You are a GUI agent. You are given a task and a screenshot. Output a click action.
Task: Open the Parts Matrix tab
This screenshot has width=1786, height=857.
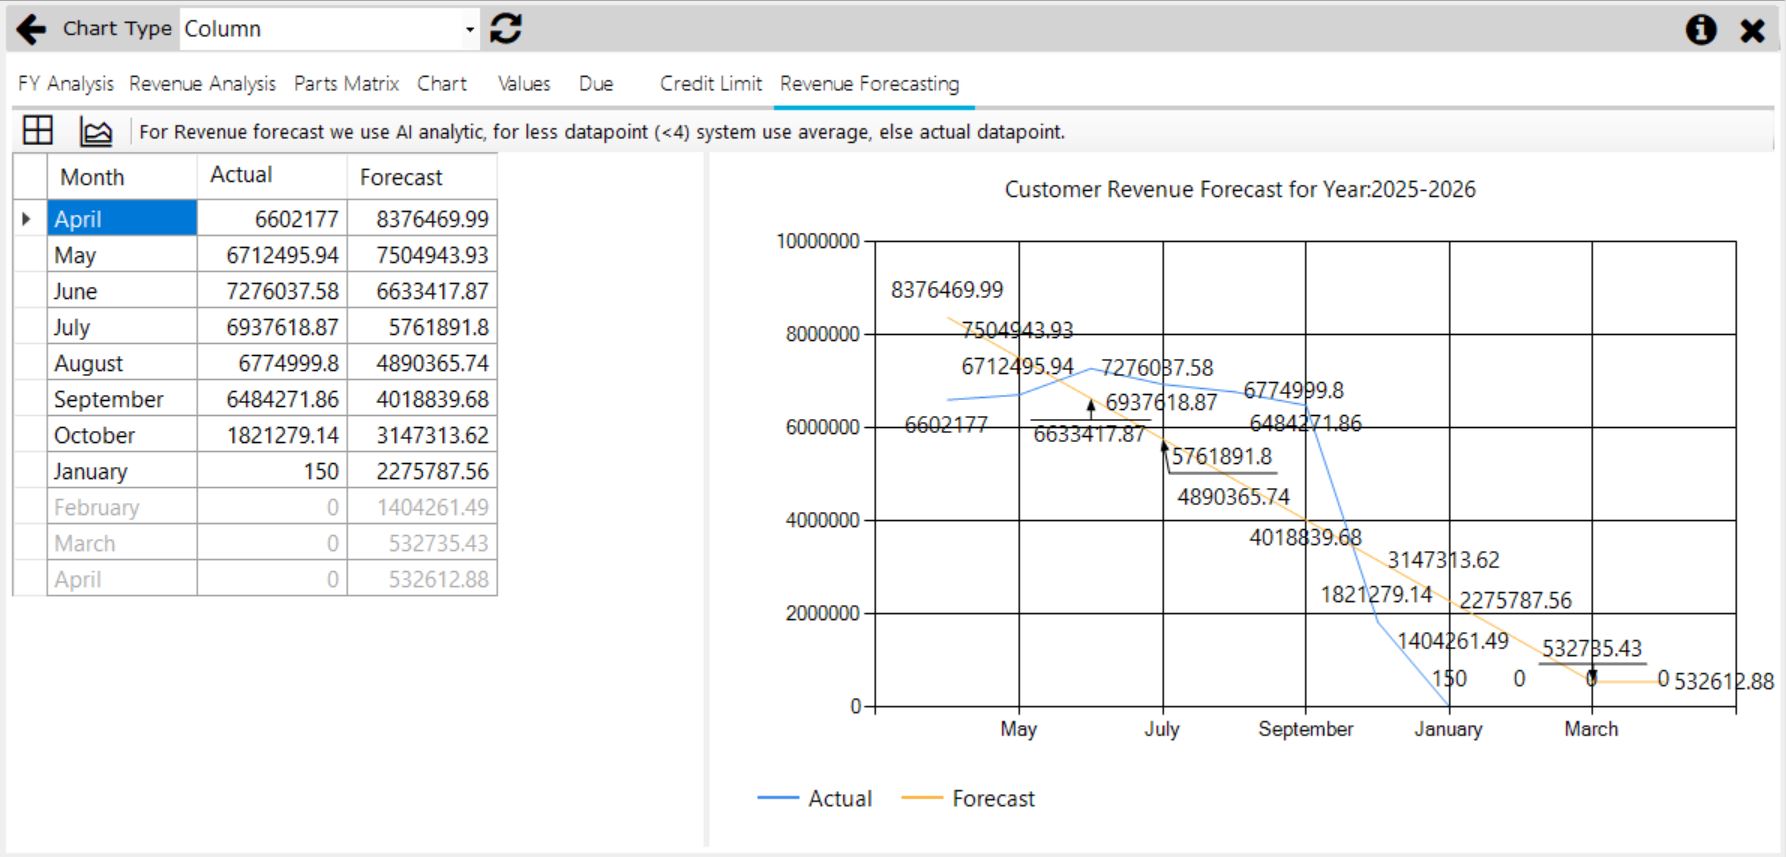coord(346,84)
